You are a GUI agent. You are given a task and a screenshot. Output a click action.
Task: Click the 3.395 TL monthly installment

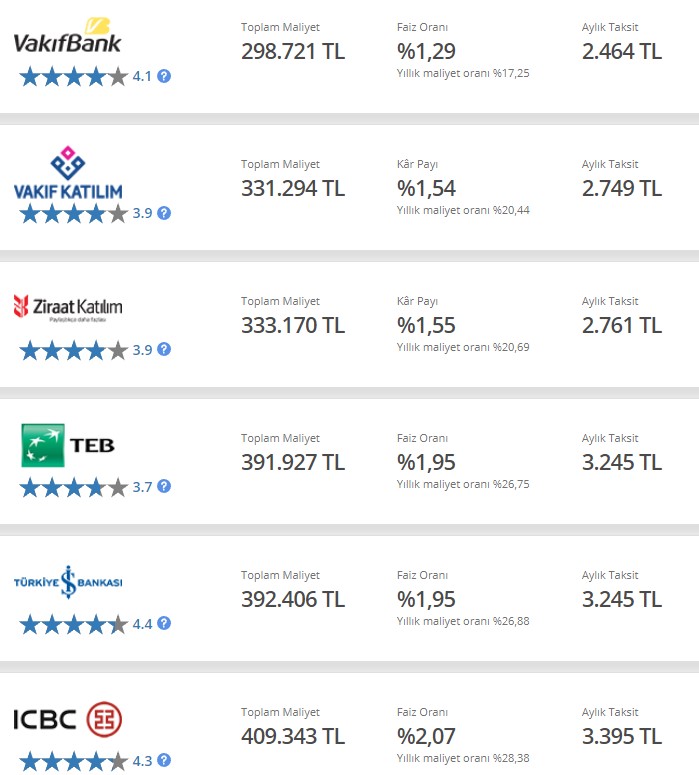(622, 736)
